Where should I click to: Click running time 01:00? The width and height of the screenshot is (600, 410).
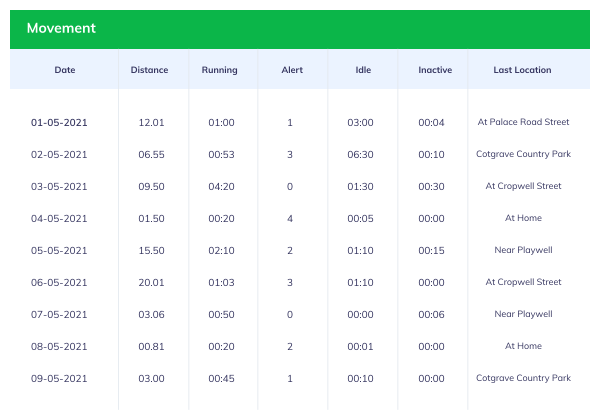point(221,123)
